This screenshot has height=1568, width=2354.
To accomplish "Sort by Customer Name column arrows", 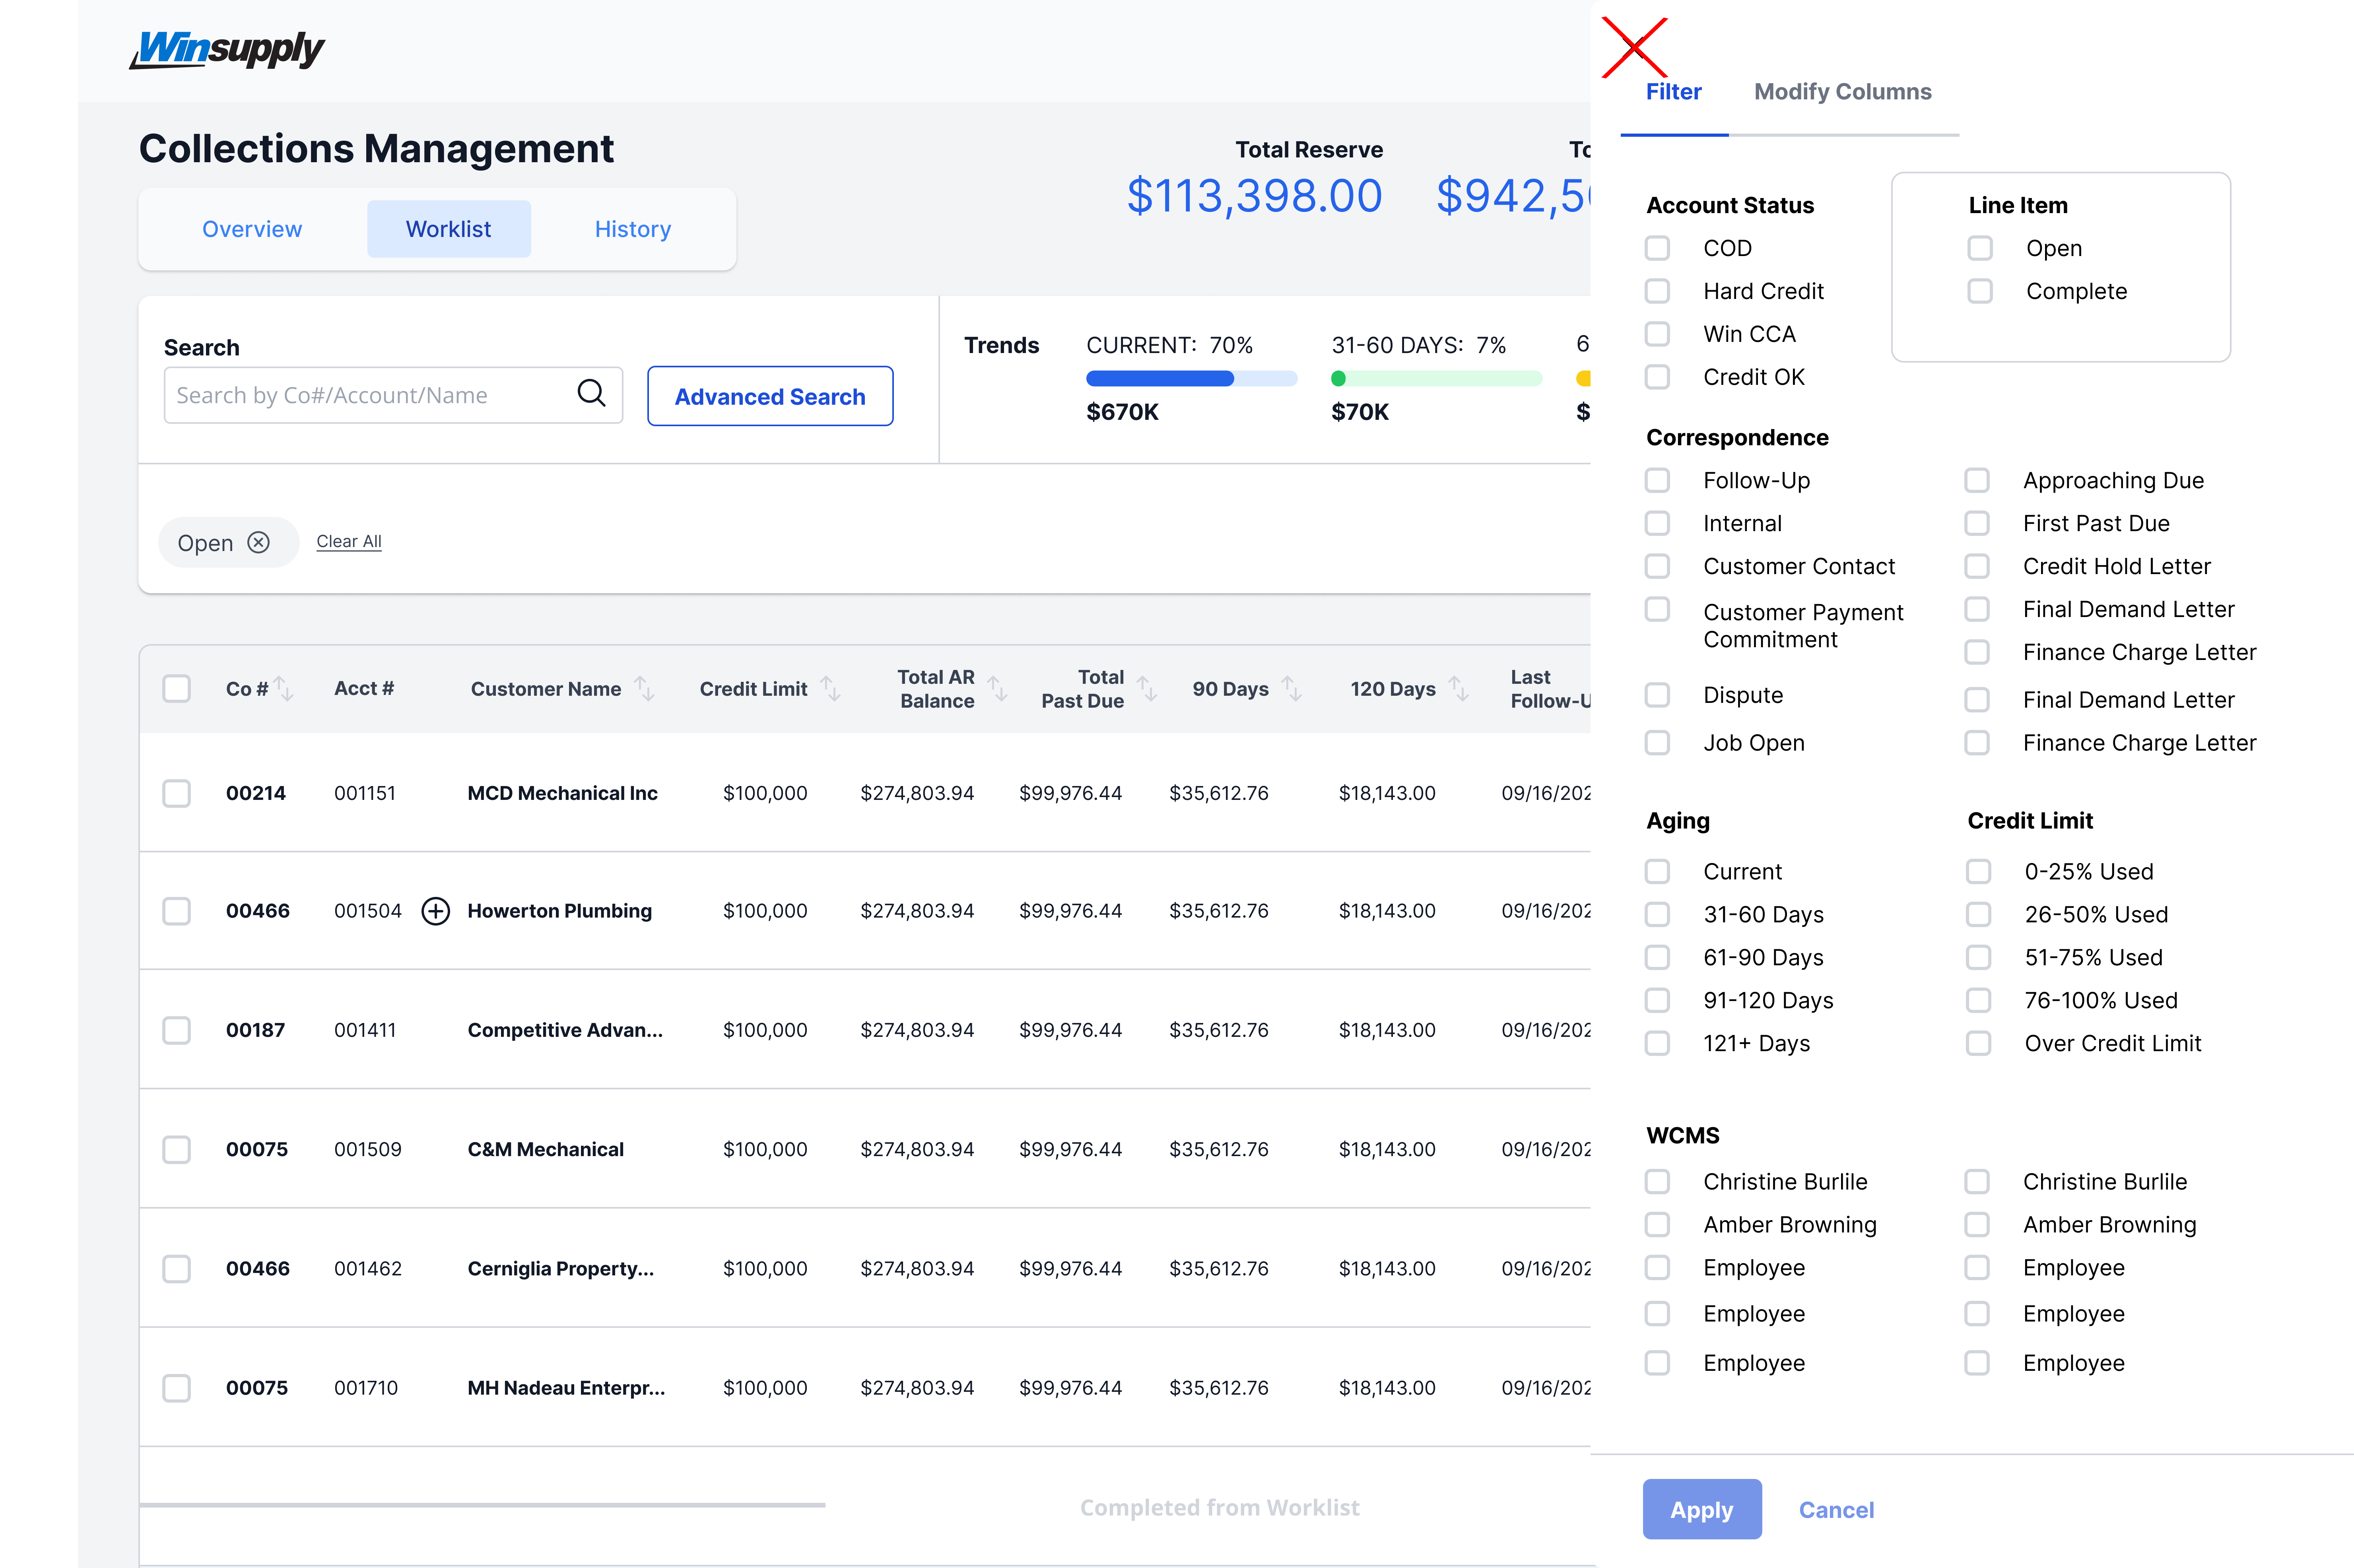I will [645, 689].
